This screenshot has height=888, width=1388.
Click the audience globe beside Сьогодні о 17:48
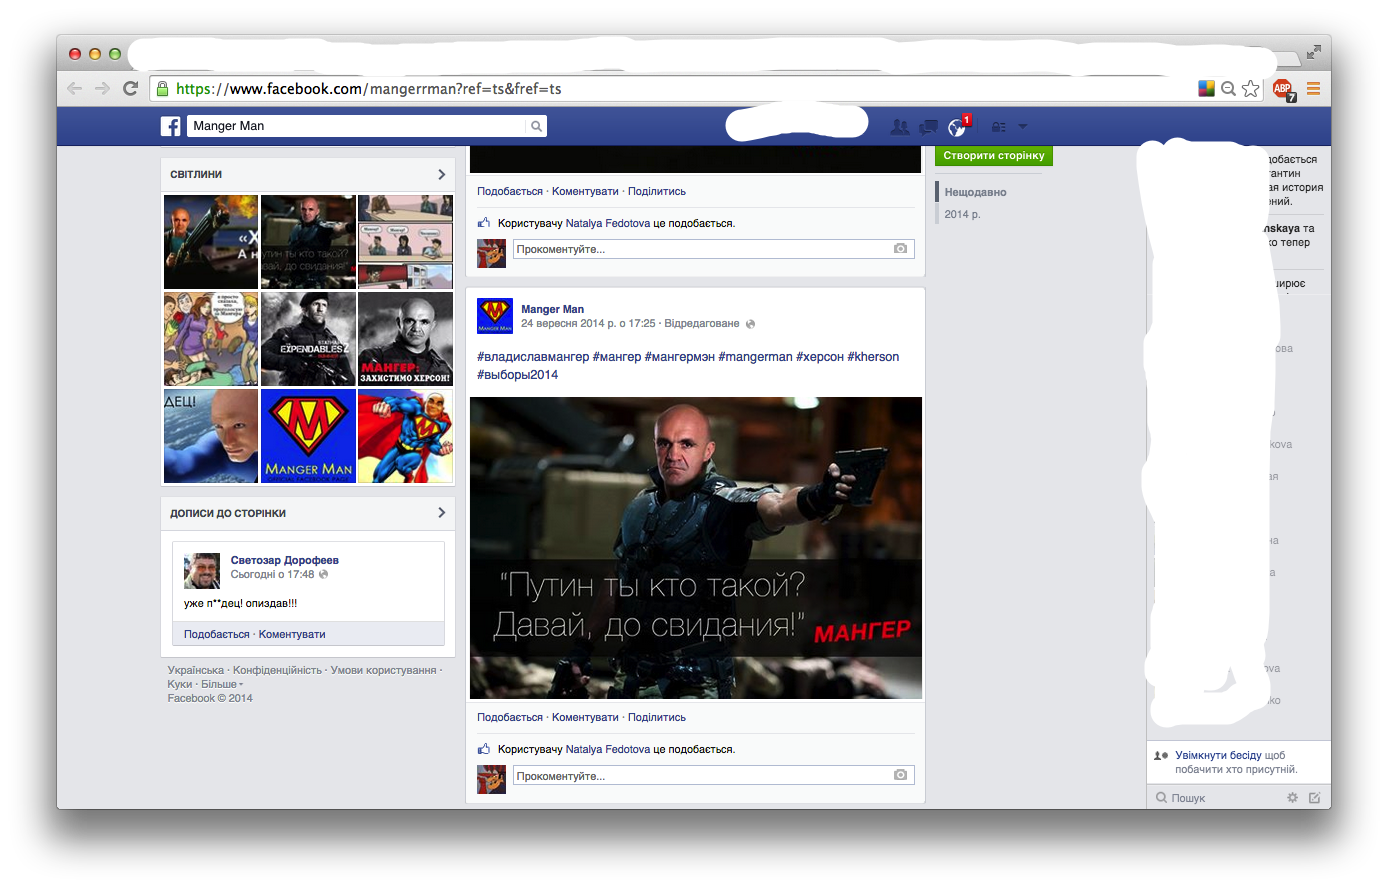pyautogui.click(x=323, y=574)
